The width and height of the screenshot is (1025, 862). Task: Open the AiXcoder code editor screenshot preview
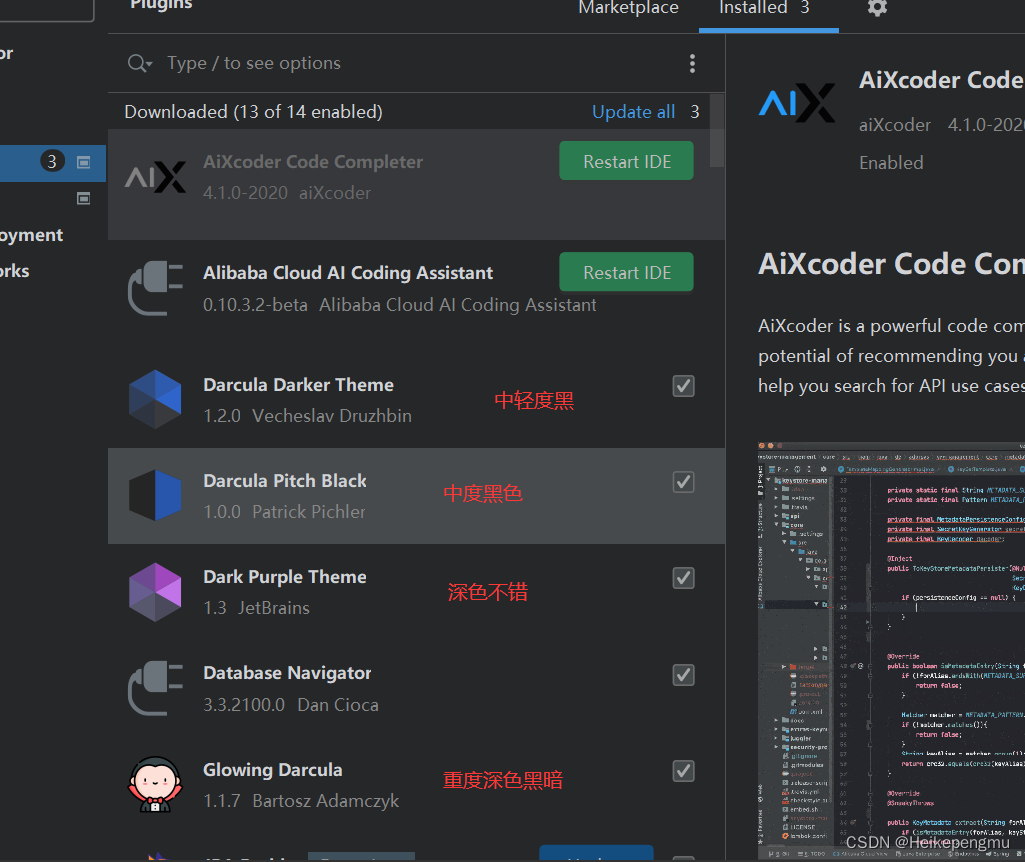tap(891, 650)
